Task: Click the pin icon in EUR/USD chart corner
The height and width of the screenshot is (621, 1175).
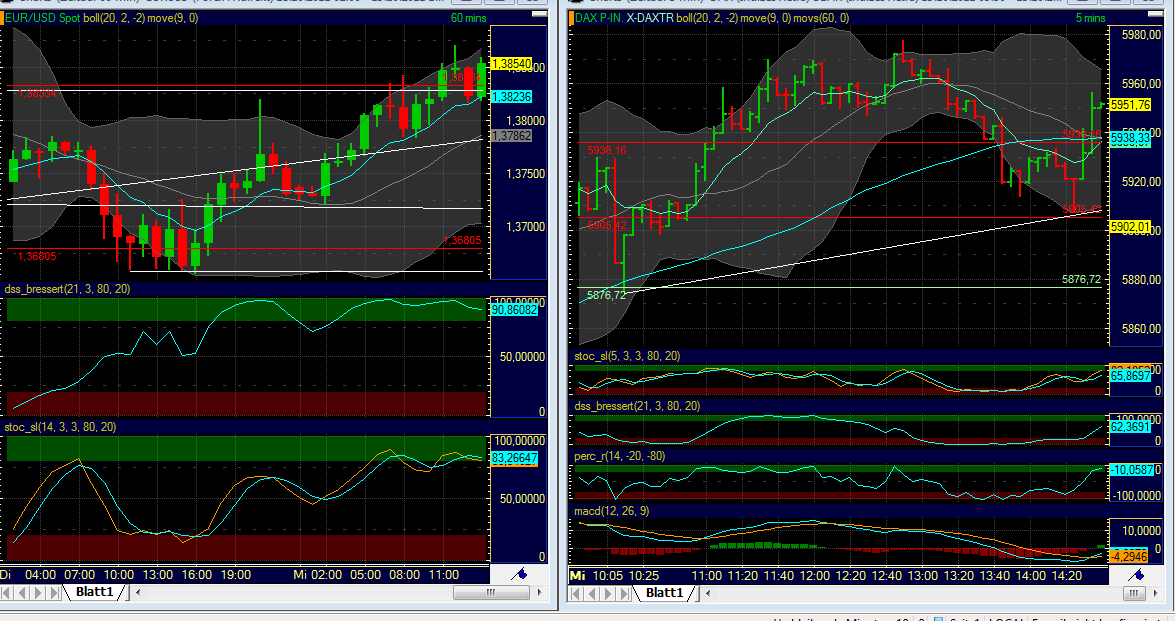Action: 519,574
